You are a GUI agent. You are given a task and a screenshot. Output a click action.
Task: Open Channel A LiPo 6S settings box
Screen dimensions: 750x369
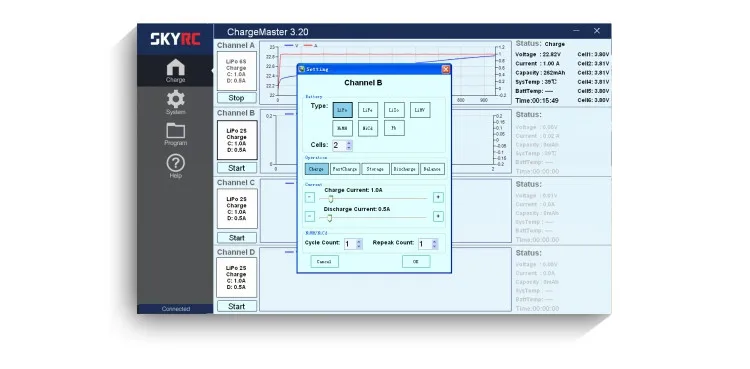(236, 71)
